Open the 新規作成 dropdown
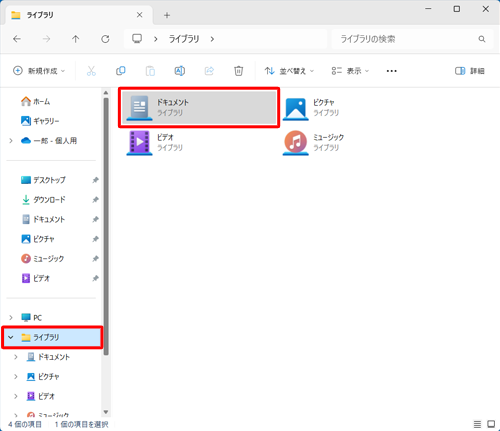Image resolution: width=500 pixels, height=431 pixels. coord(39,71)
